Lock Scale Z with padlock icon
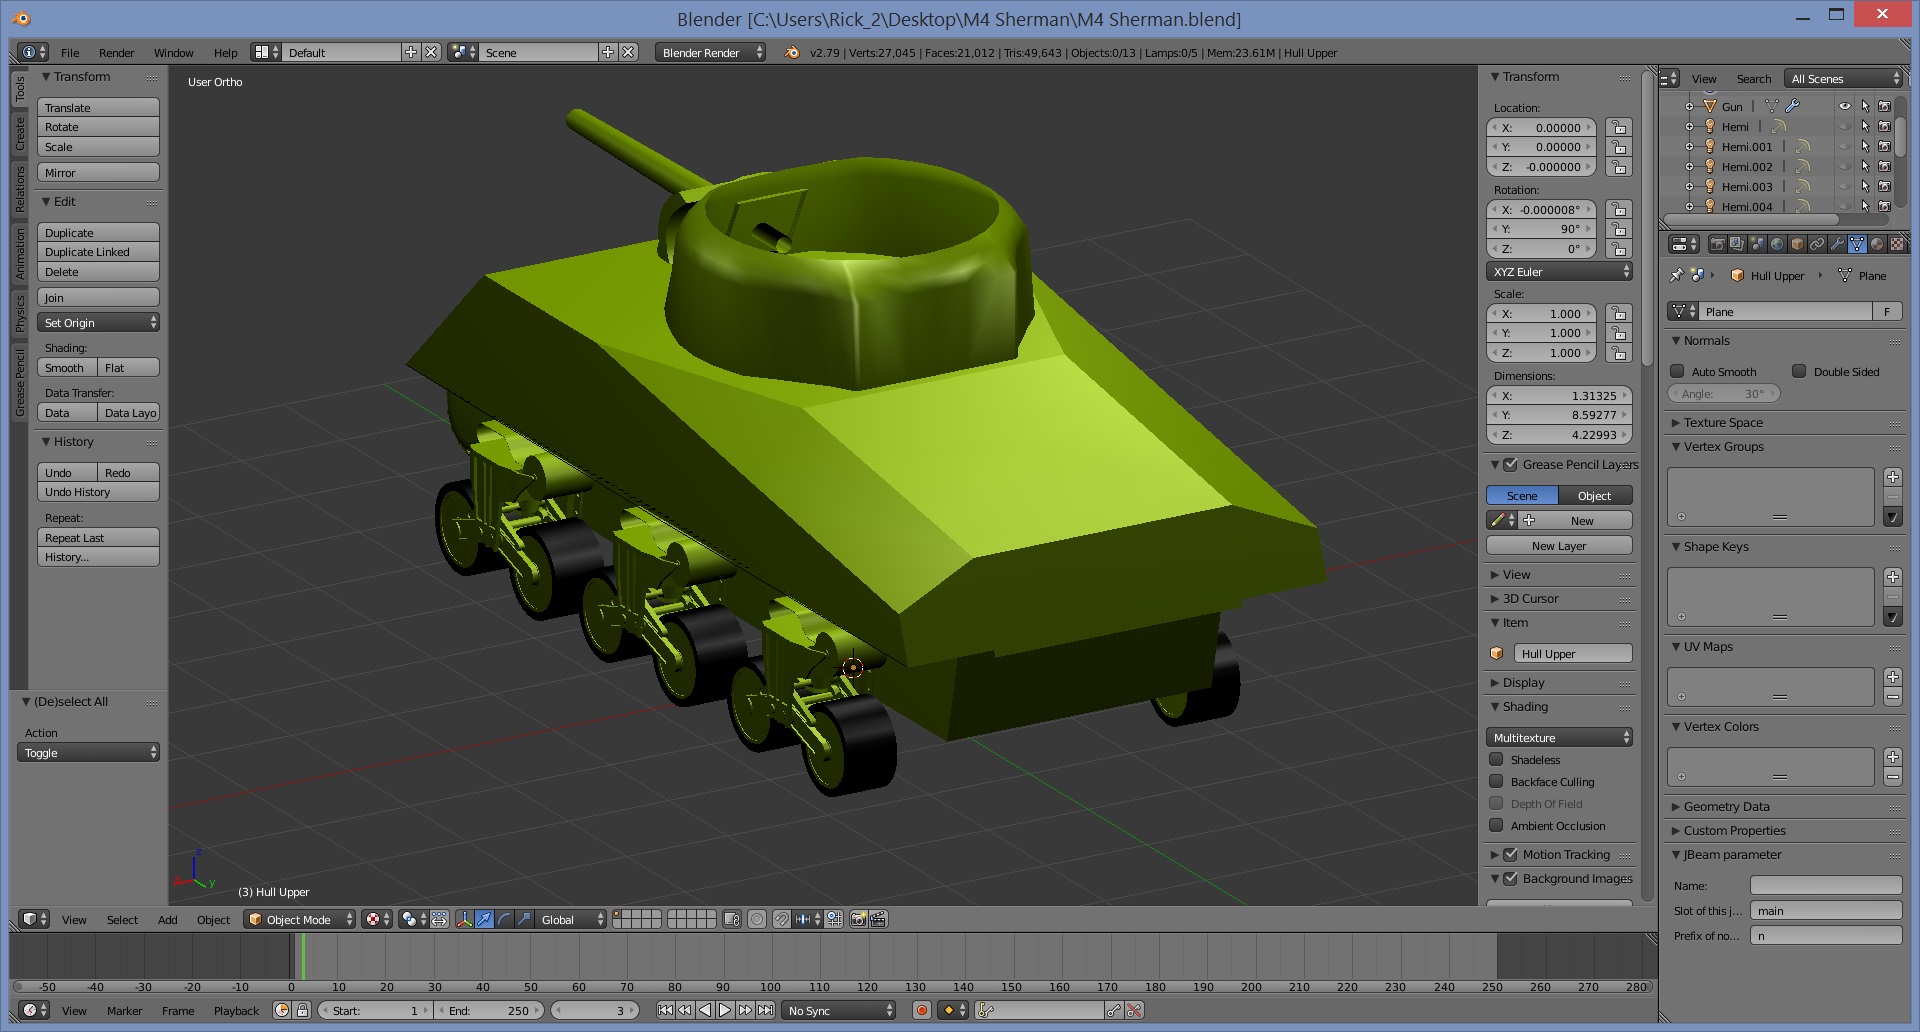The height and width of the screenshot is (1032, 1920). [x=1618, y=353]
